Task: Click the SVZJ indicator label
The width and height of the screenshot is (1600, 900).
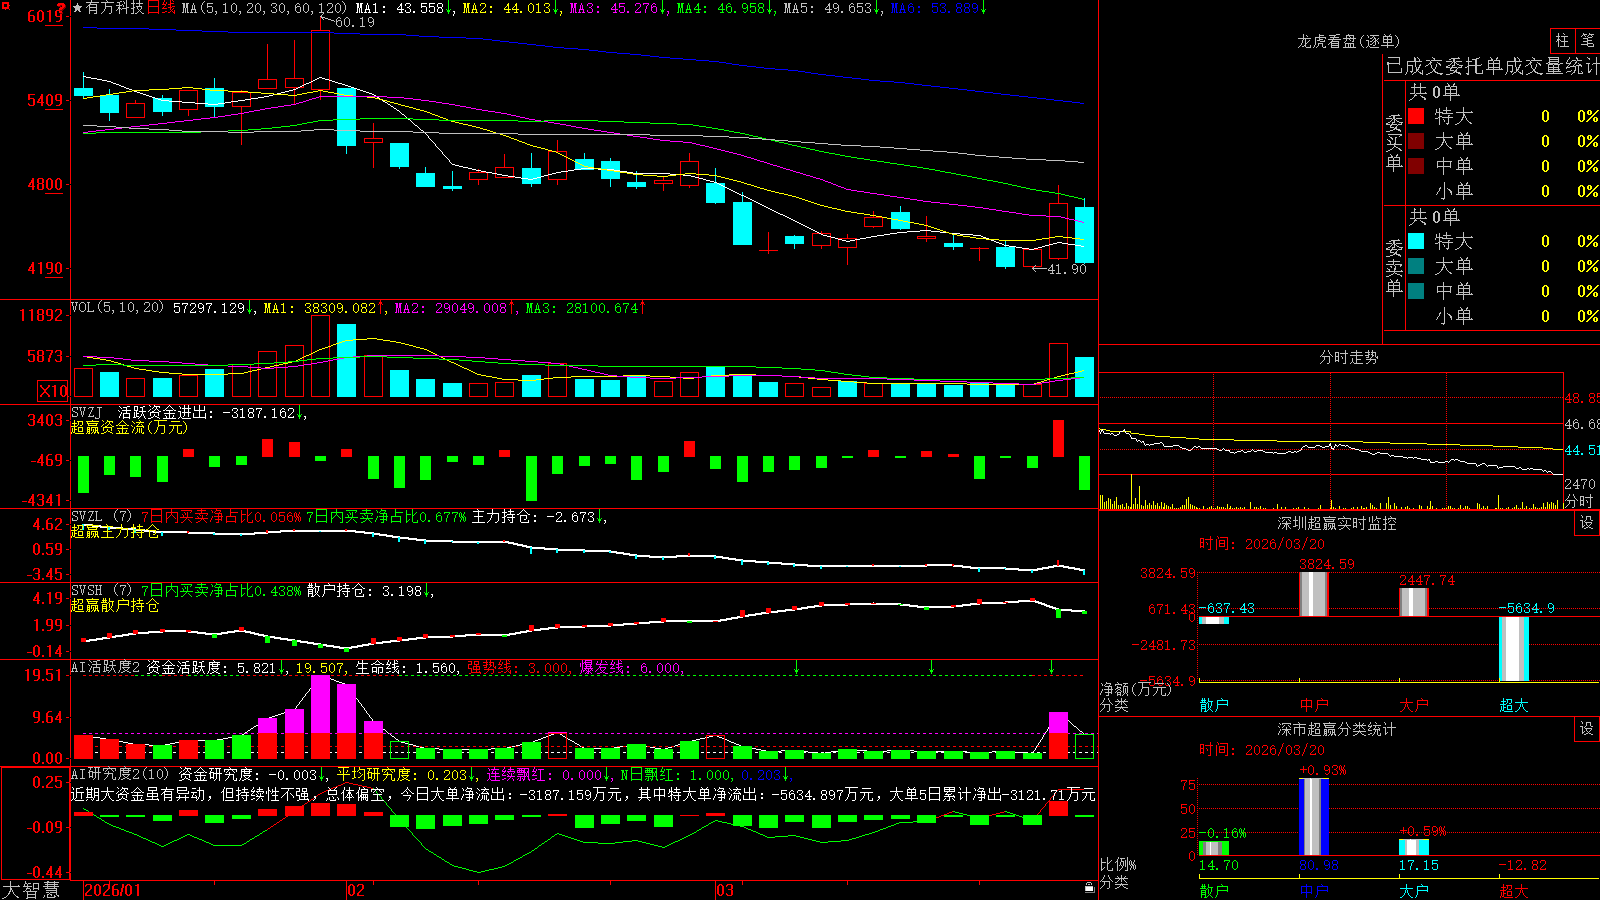Action: 87,412
